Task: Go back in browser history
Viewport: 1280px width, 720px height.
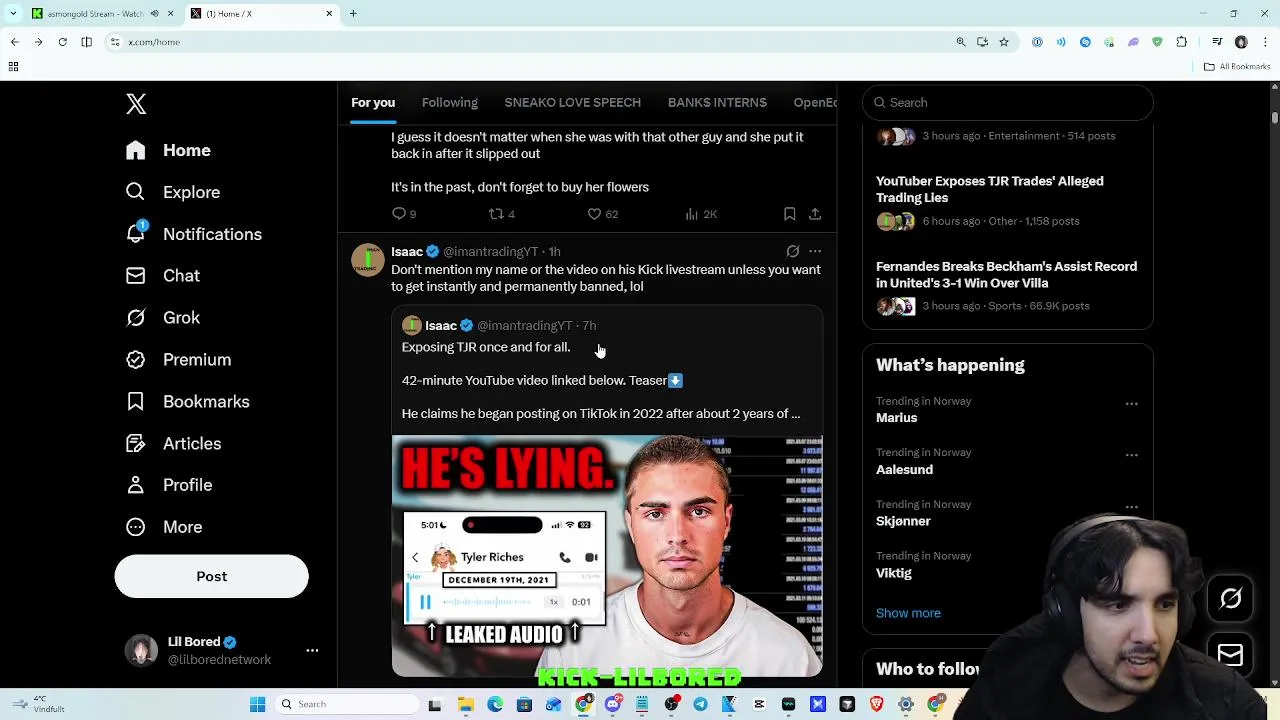Action: pos(14,42)
